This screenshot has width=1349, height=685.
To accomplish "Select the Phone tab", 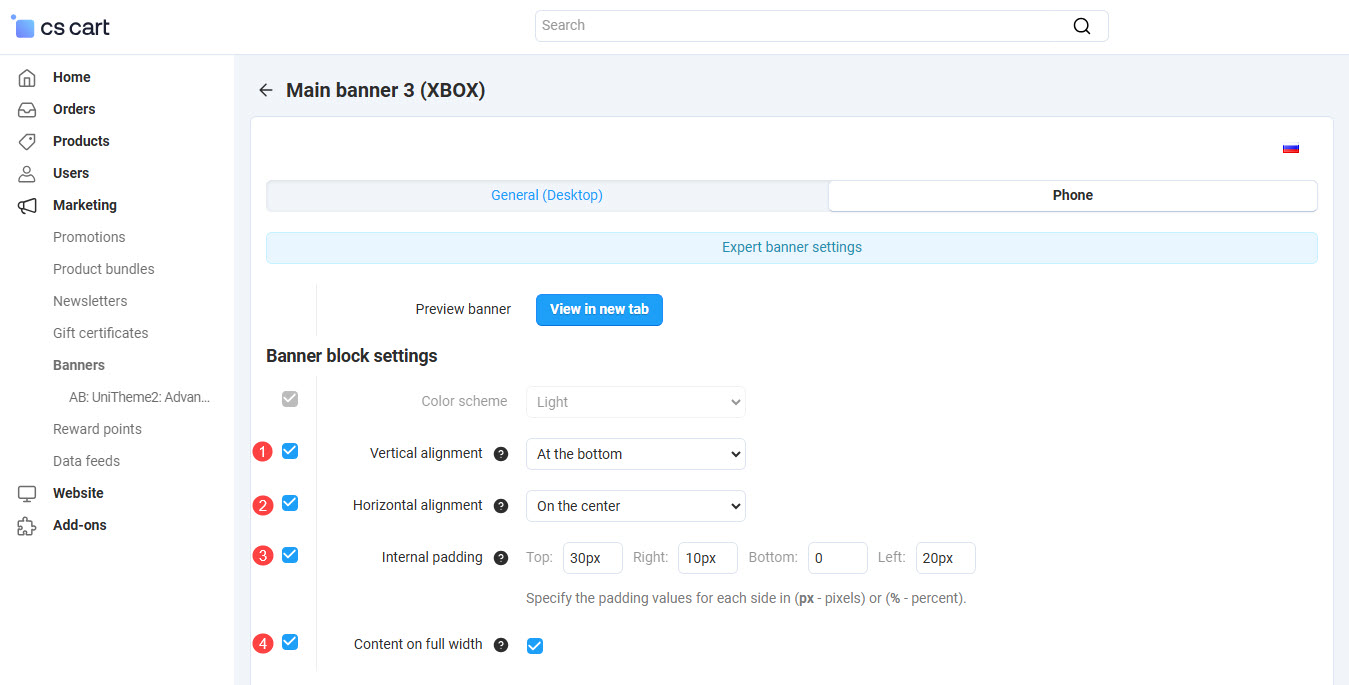I will [1073, 196].
